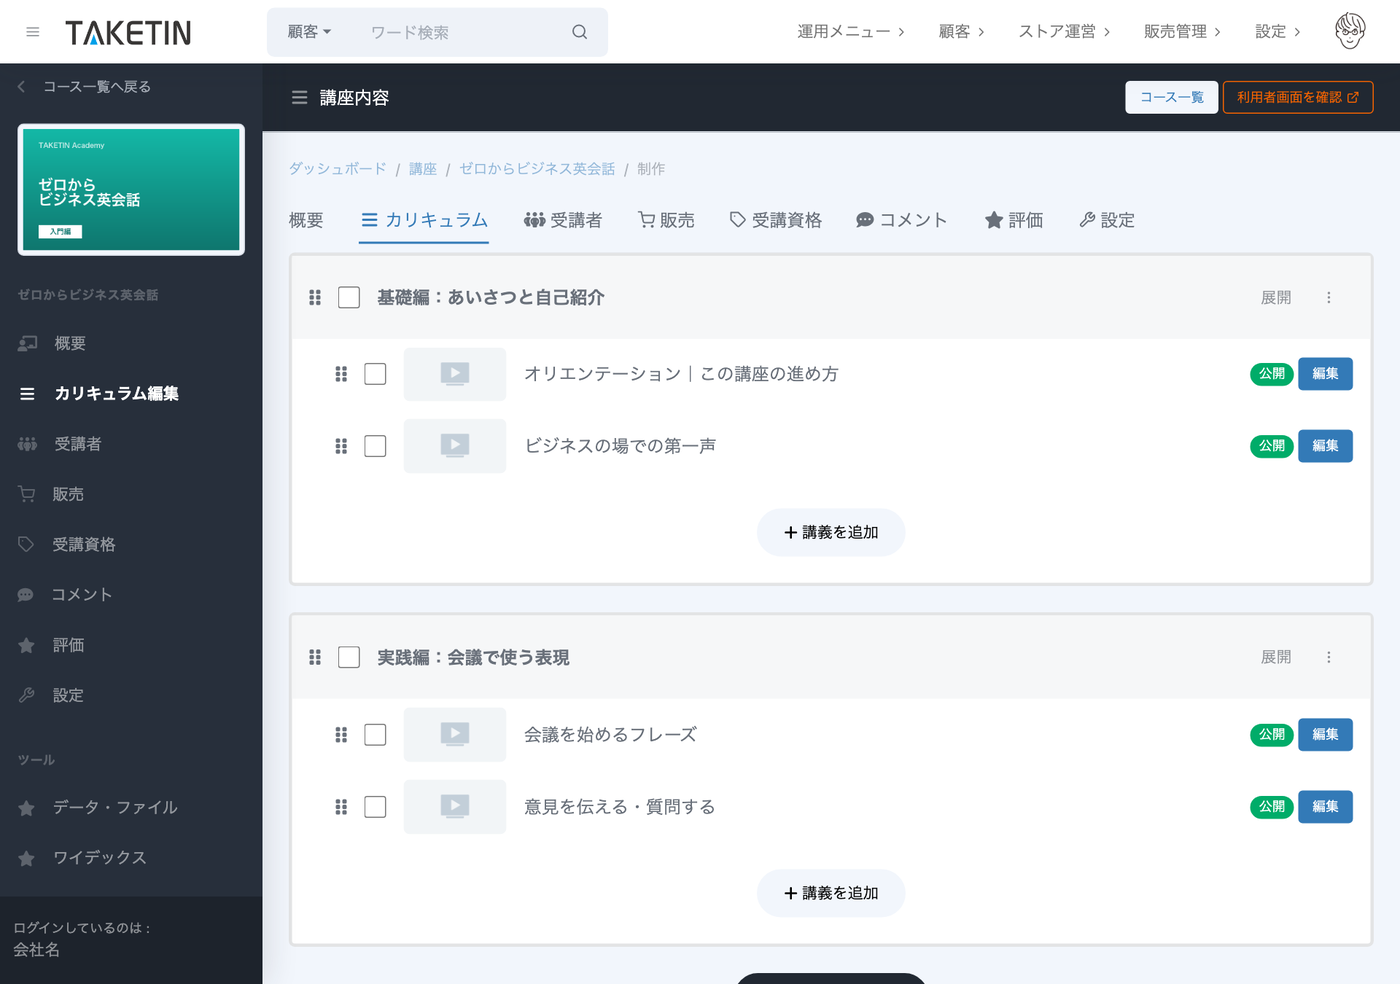Add a lecture to the 実践編 section
The image size is (1400, 984).
(x=831, y=893)
